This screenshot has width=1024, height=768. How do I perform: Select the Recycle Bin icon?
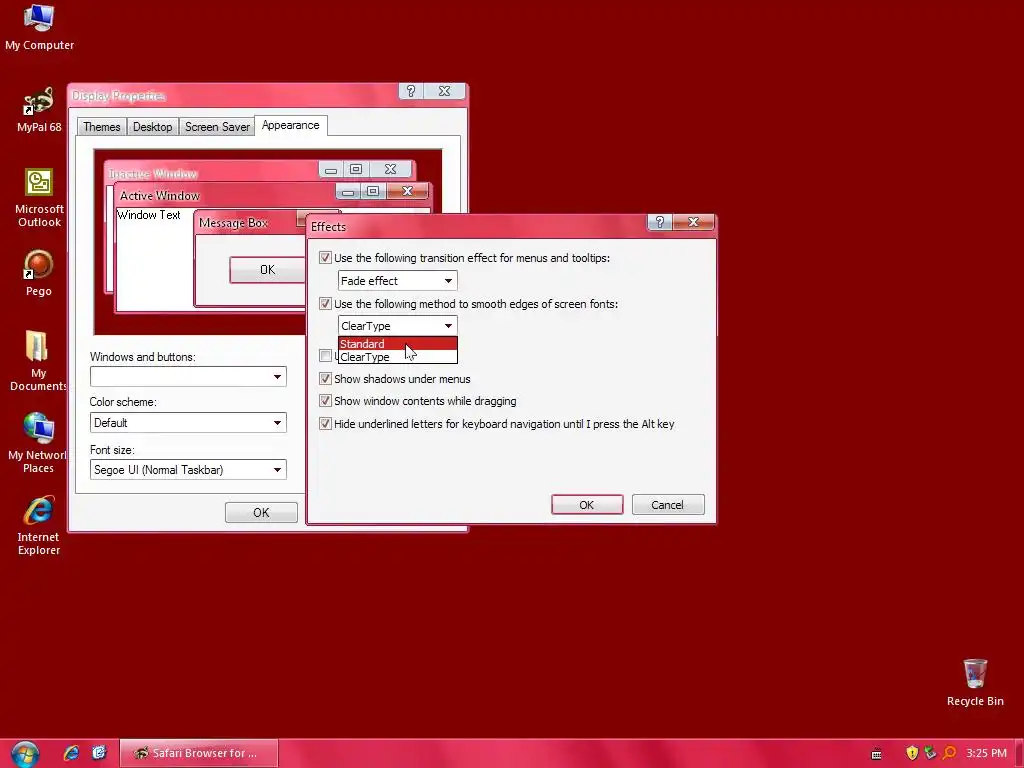point(975,682)
